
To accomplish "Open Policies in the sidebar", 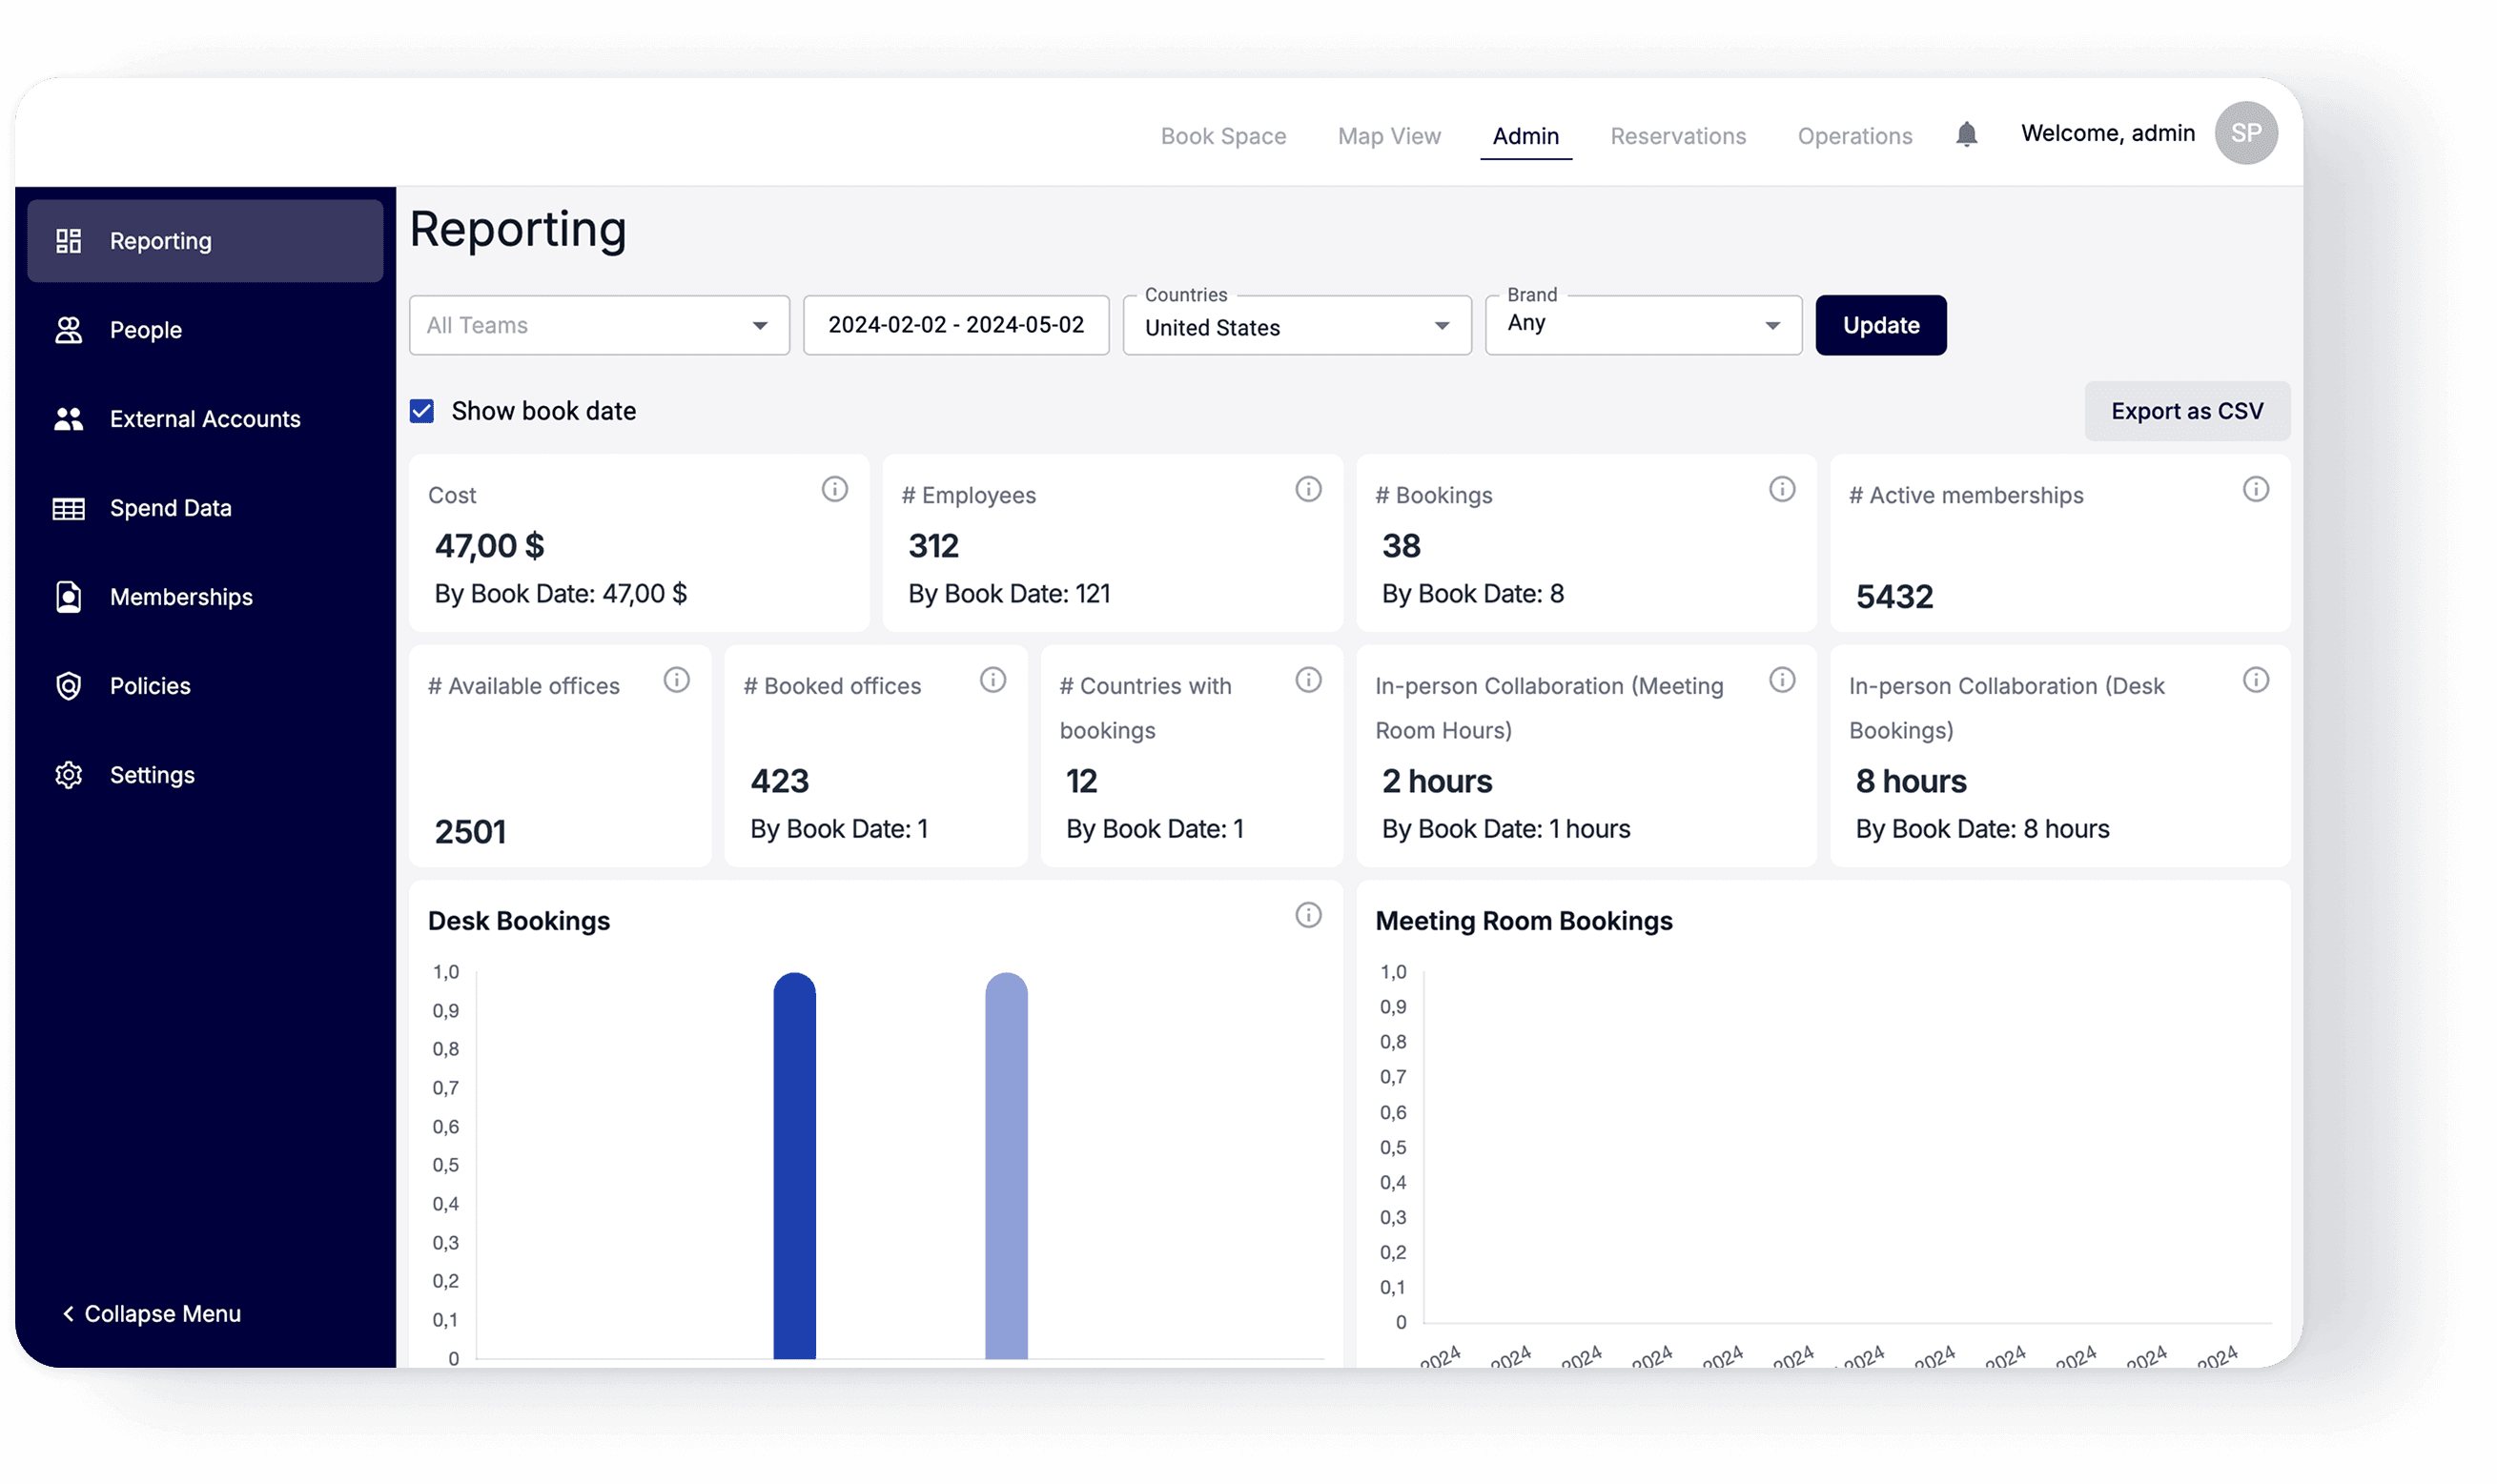I will pos(205,686).
